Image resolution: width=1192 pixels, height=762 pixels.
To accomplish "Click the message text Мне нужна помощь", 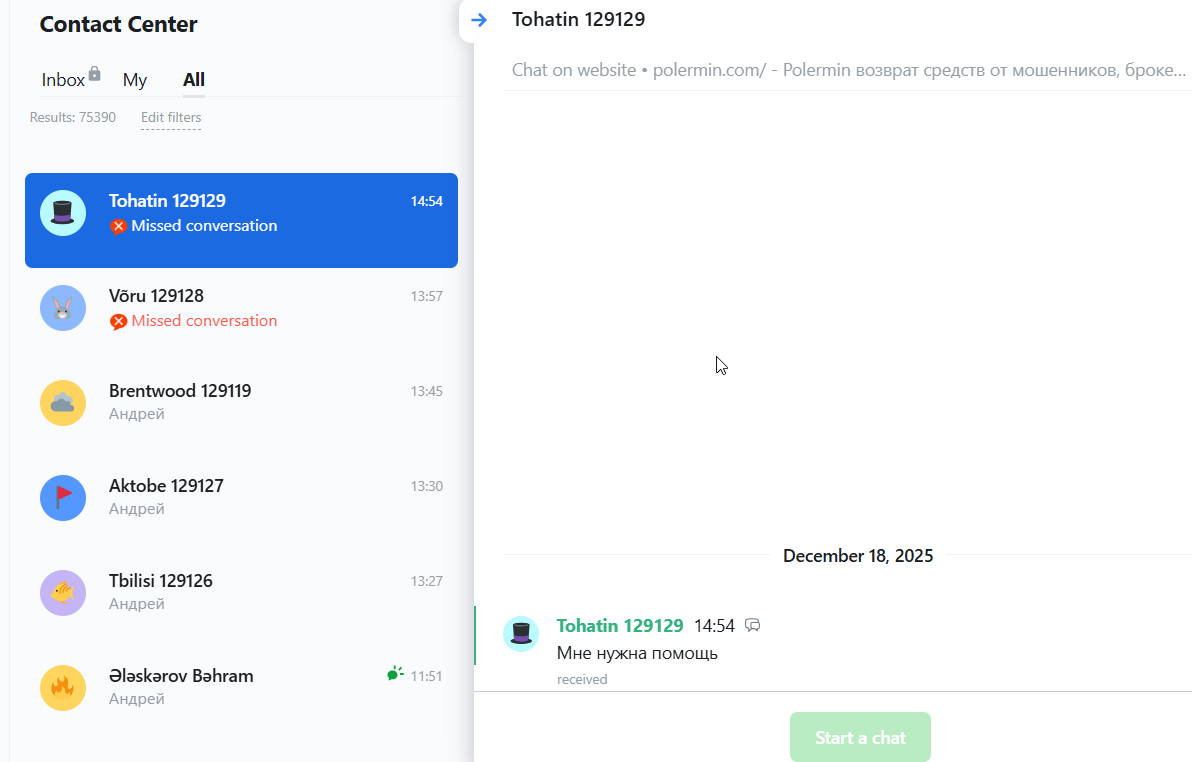I will pos(637,653).
